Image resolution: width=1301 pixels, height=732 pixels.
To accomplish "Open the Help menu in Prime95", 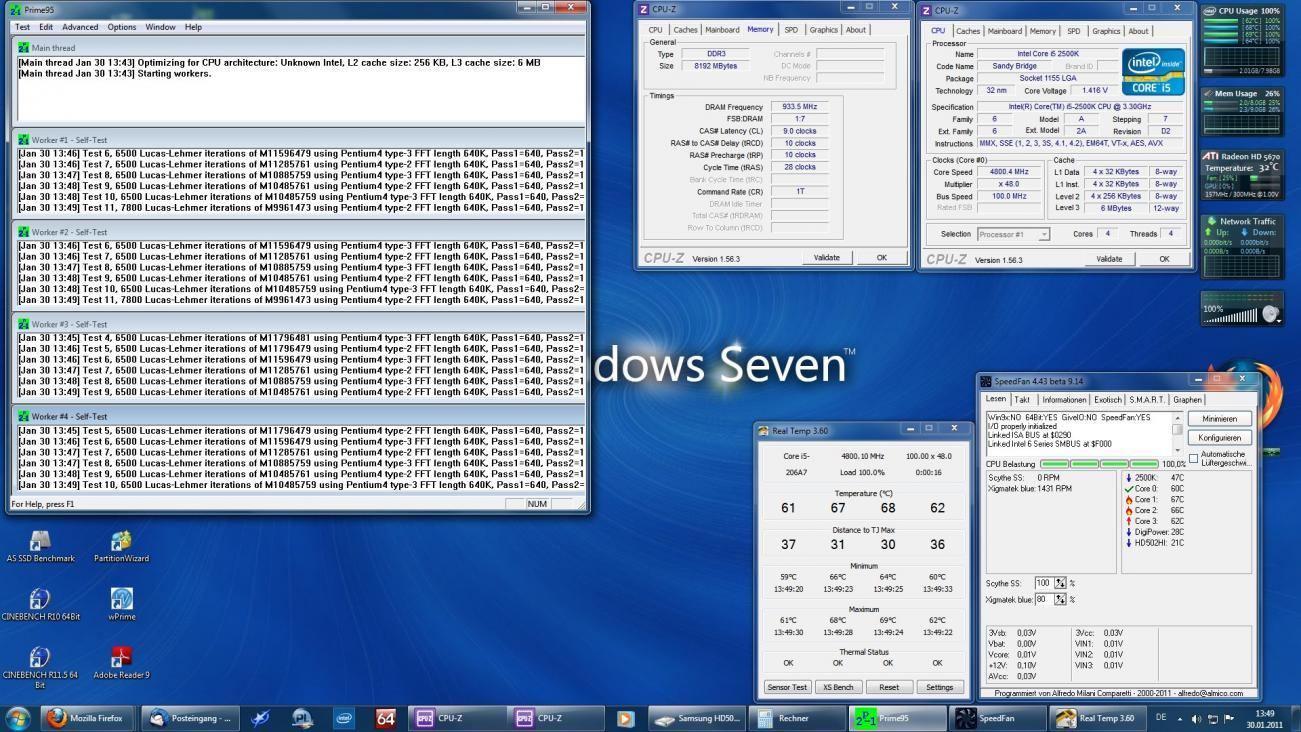I will 193,27.
